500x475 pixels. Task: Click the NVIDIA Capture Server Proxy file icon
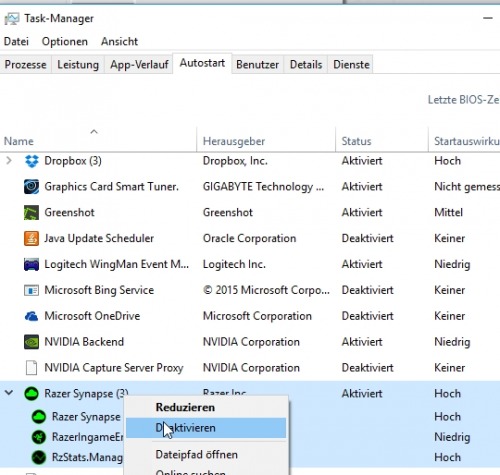pyautogui.click(x=31, y=368)
